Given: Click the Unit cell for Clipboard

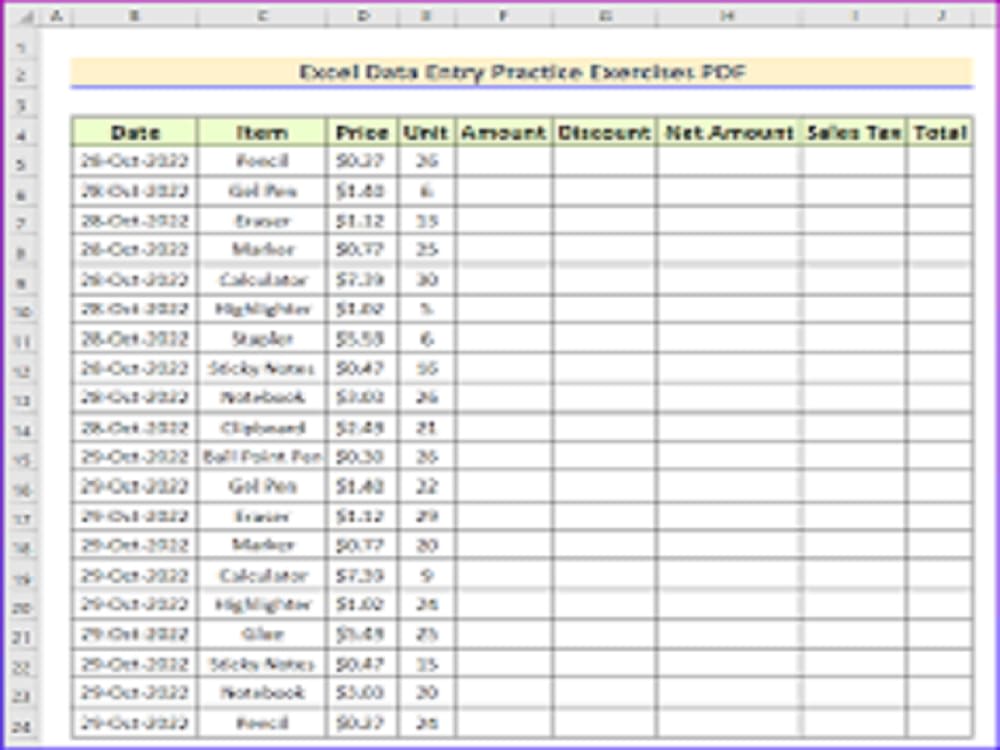Looking at the screenshot, I should [426, 427].
